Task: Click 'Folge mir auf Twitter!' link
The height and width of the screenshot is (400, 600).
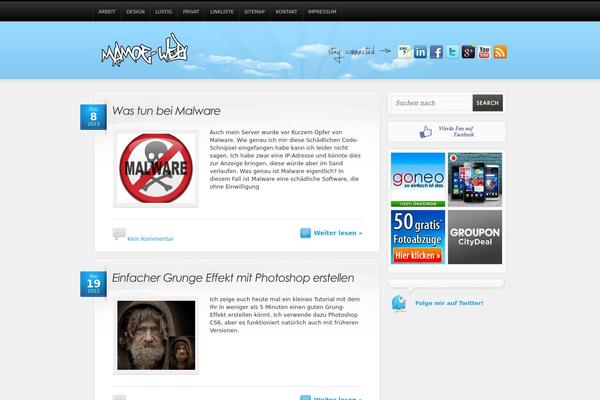Action: pos(449,303)
